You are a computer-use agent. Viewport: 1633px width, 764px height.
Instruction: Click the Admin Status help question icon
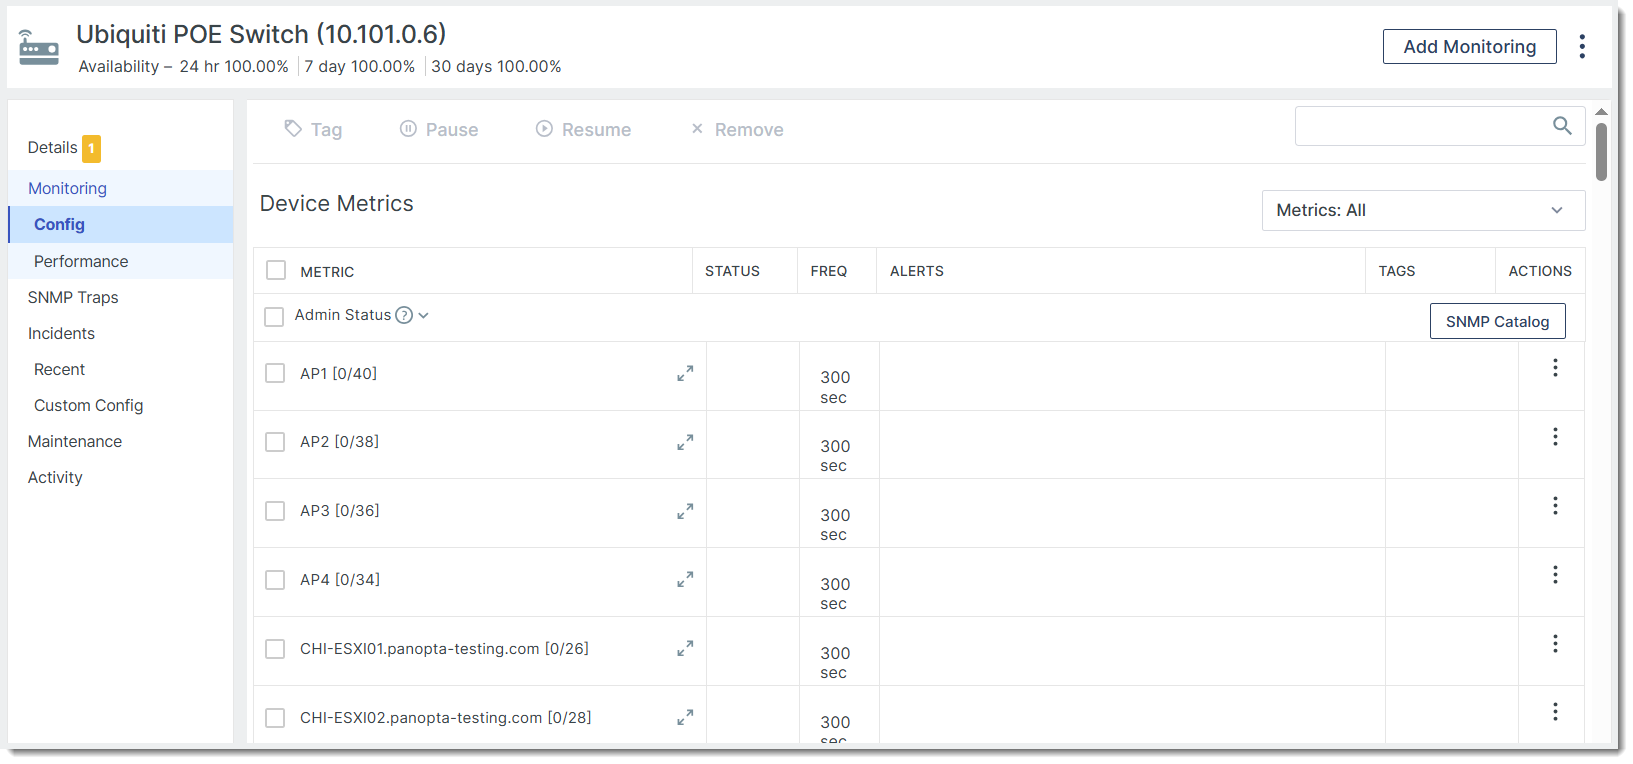tap(404, 315)
